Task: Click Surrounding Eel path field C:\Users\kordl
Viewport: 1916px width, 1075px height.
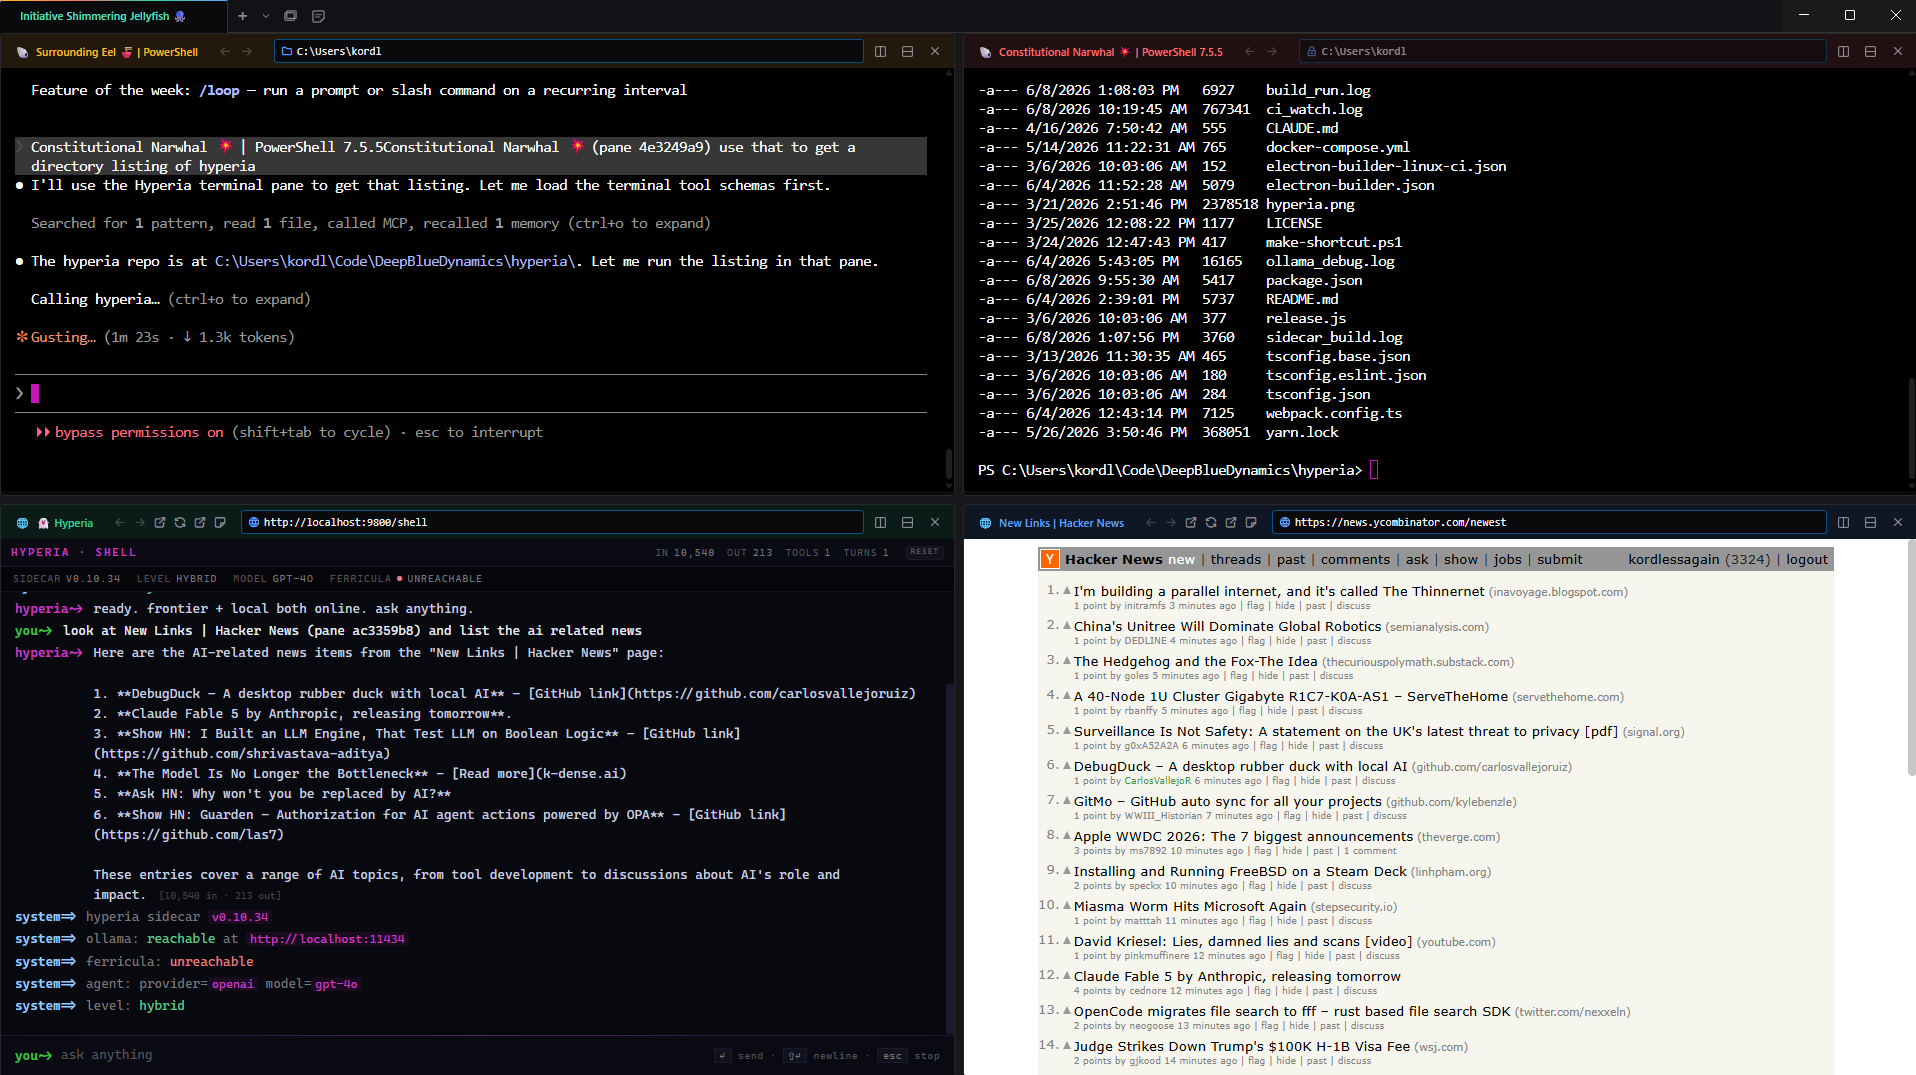Action: (568, 51)
